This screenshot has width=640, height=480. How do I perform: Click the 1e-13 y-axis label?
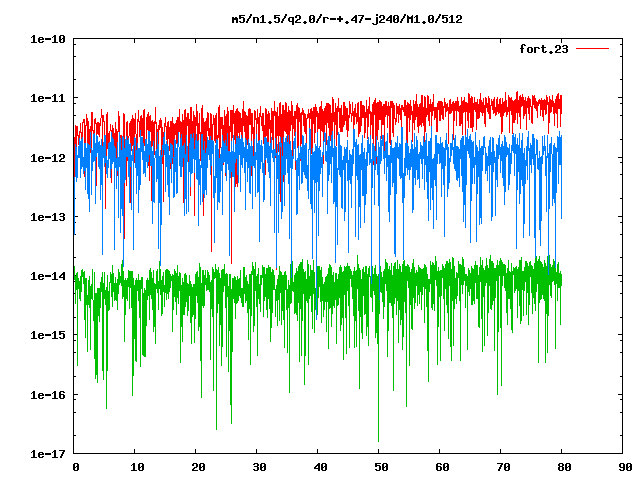tap(48, 217)
